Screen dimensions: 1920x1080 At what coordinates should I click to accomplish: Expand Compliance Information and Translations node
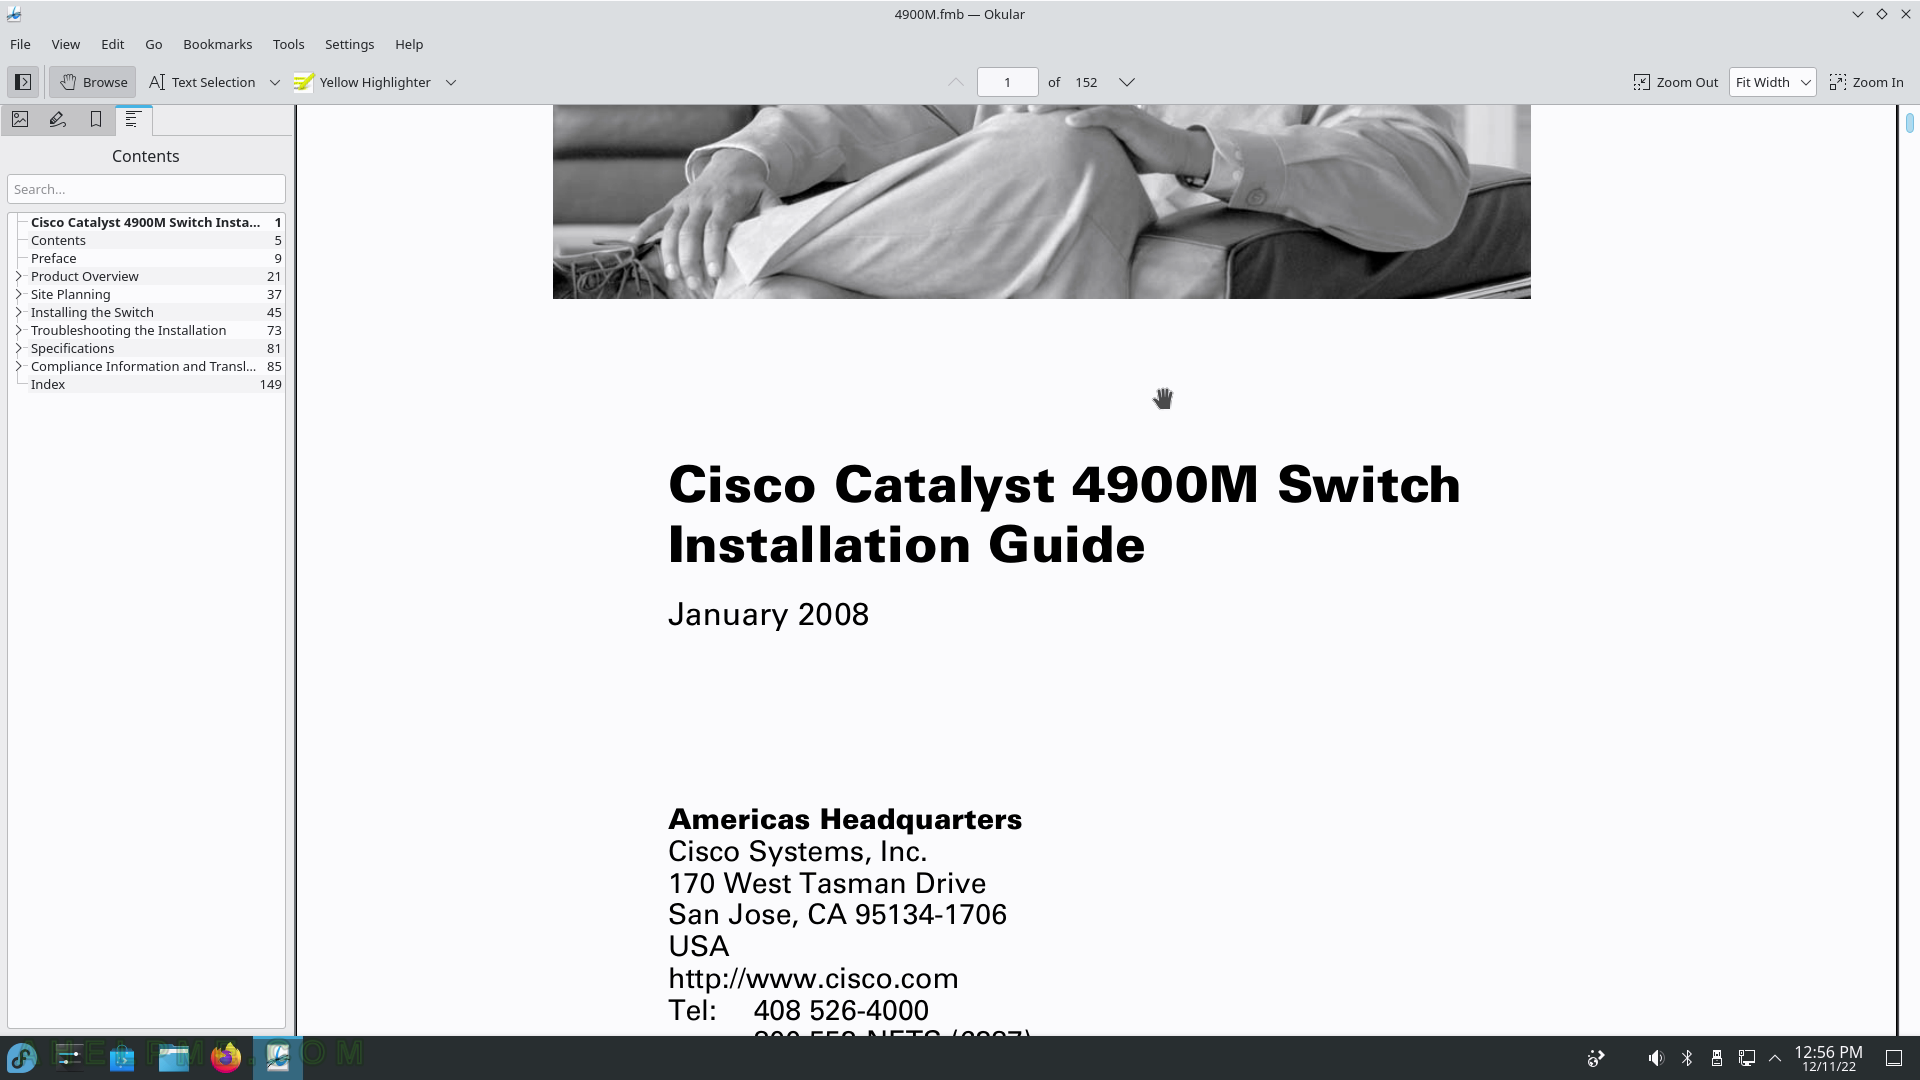(x=19, y=366)
